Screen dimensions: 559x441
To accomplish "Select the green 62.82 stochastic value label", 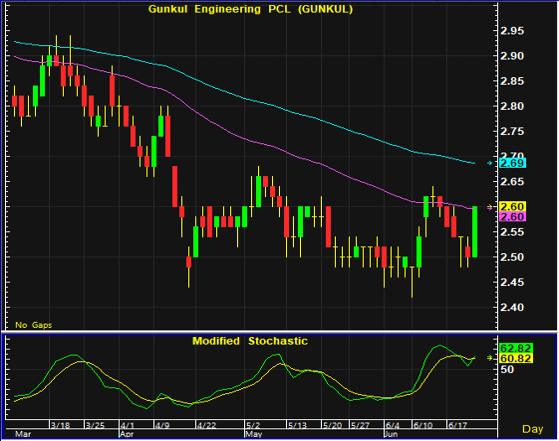I will (x=516, y=348).
